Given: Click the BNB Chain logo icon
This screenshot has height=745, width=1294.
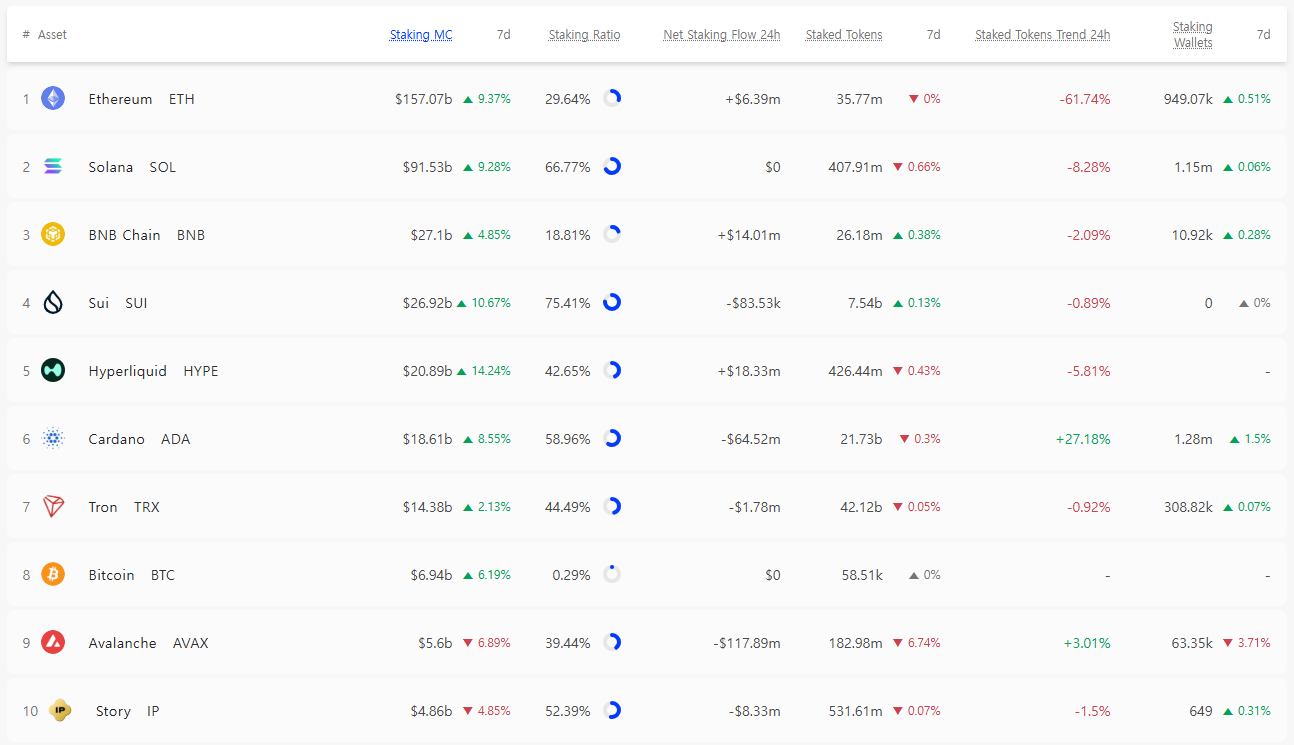Looking at the screenshot, I should pos(53,234).
